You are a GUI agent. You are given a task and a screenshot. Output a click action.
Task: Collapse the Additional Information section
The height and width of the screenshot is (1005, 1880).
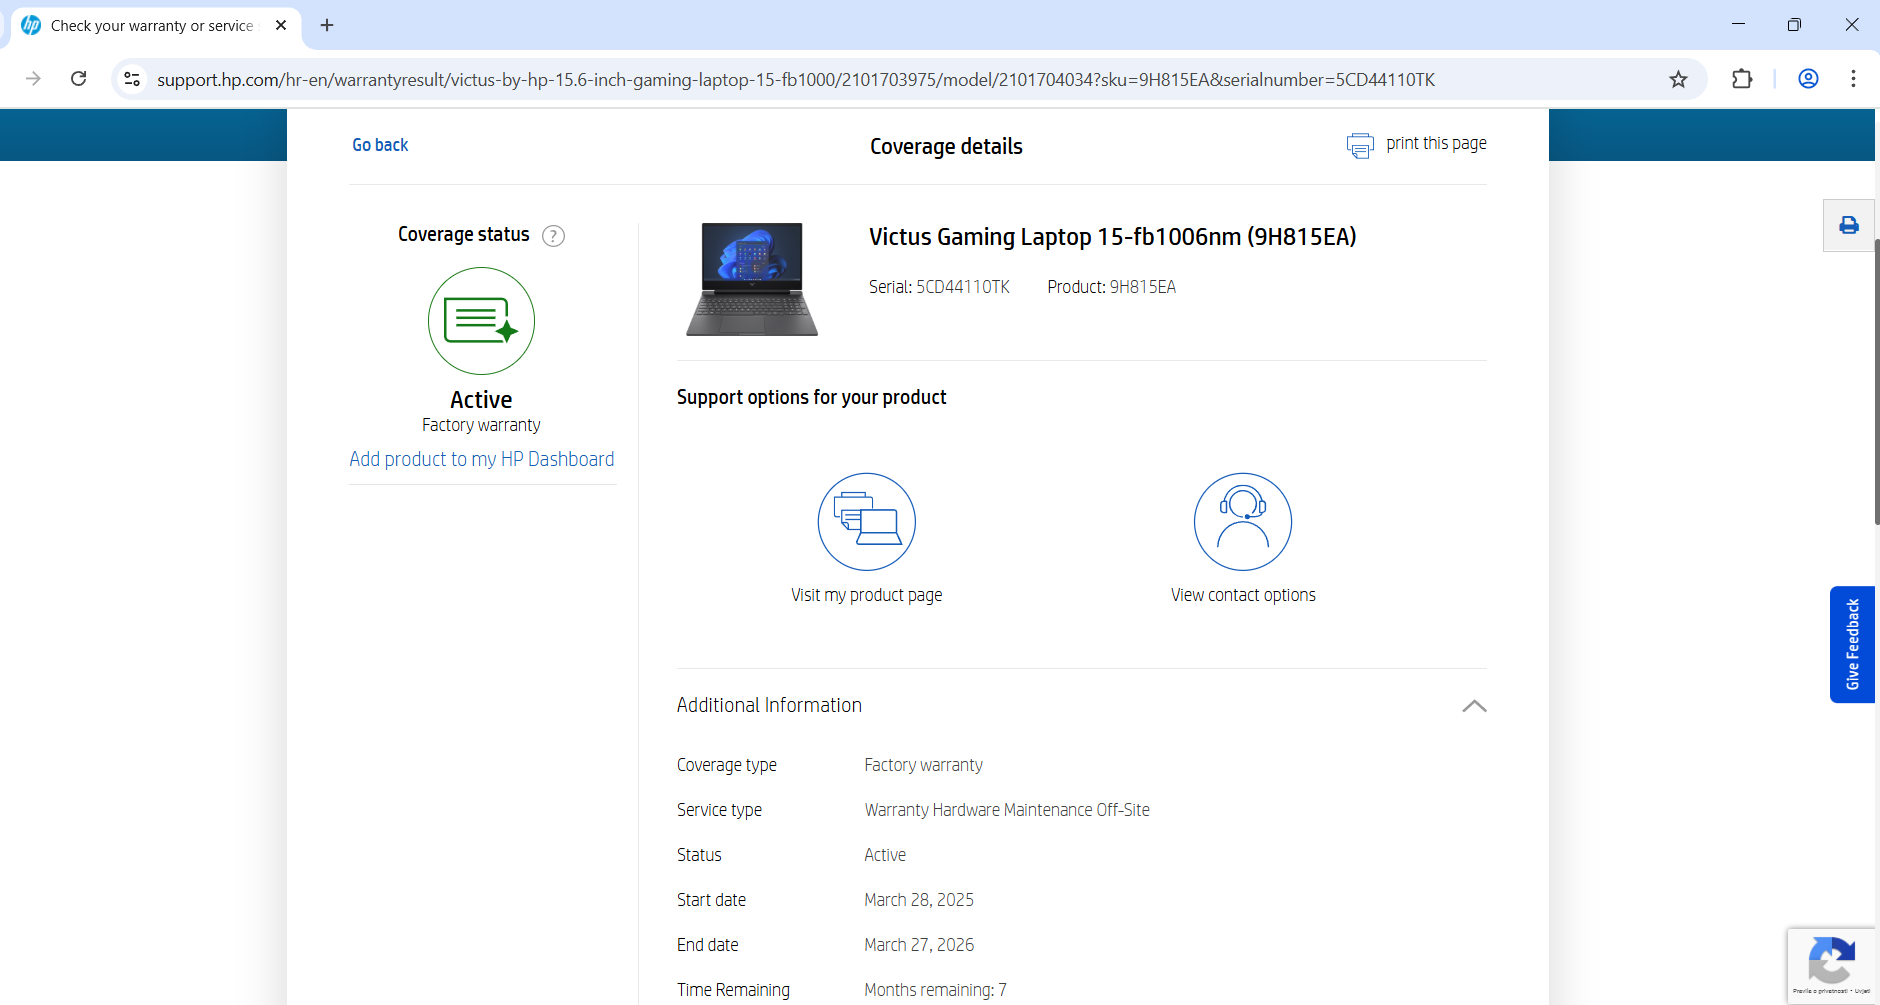point(1474,706)
